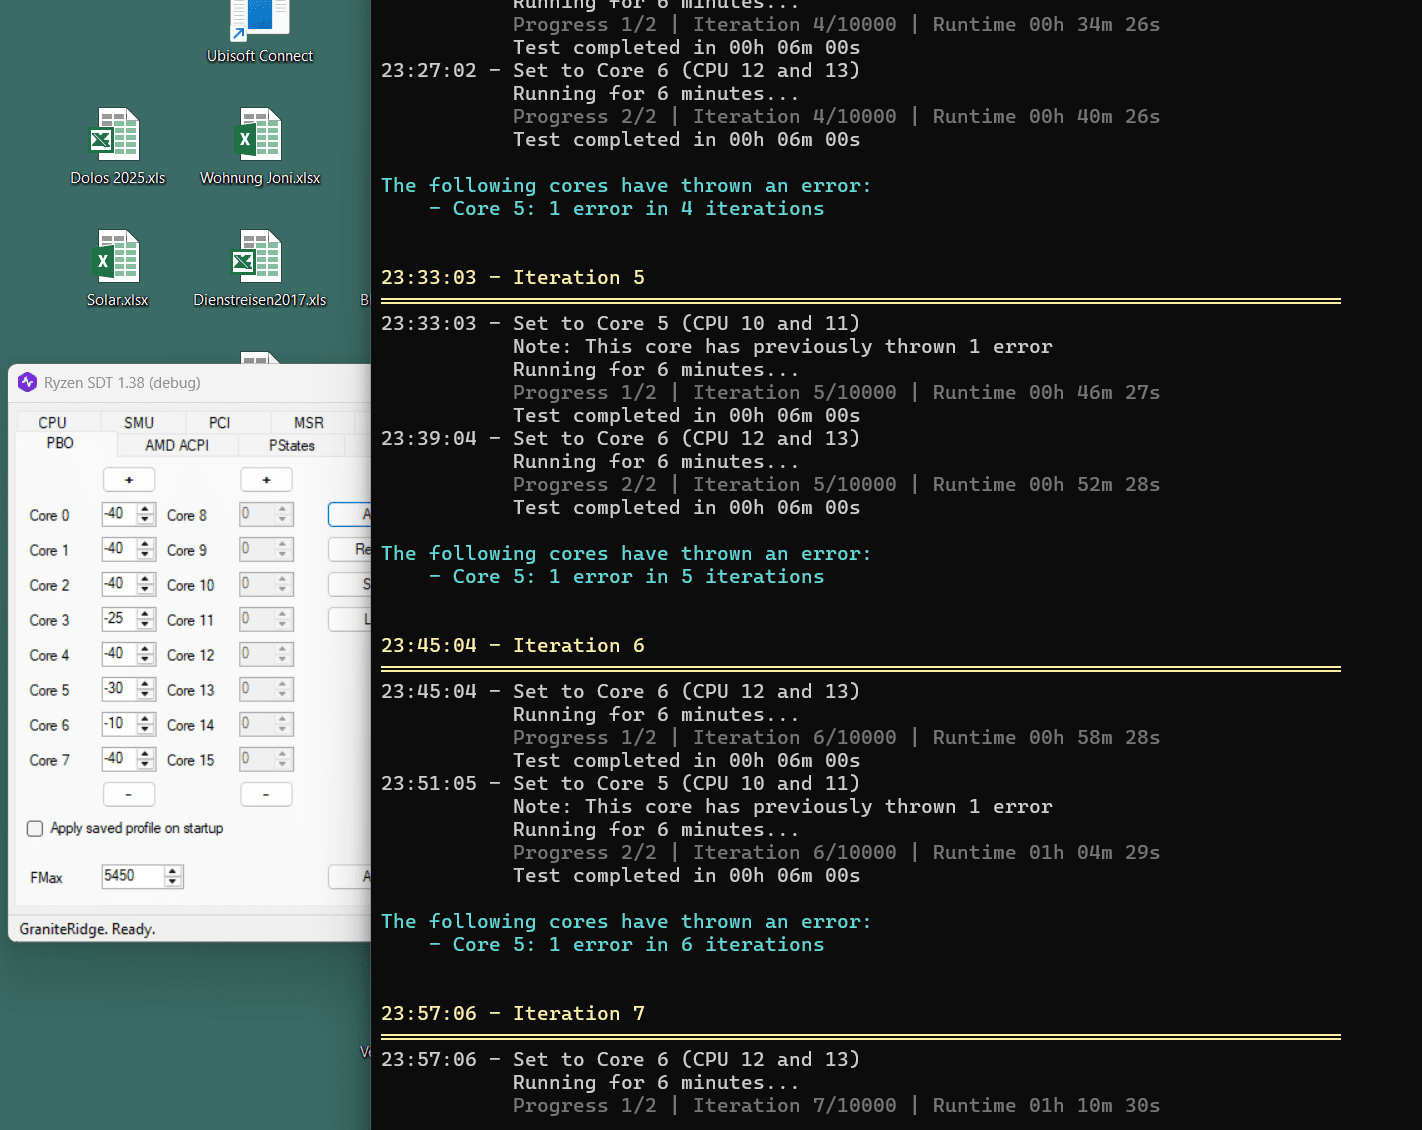
Task: Click the 'Core 11' label in PBO tab
Action: tap(190, 620)
